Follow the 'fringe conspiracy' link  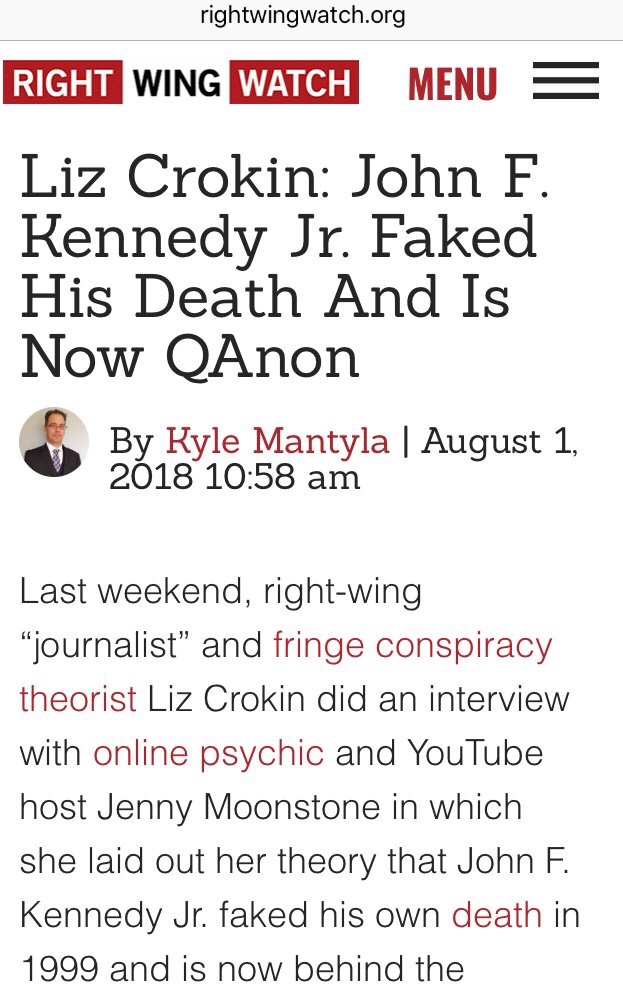click(x=412, y=645)
